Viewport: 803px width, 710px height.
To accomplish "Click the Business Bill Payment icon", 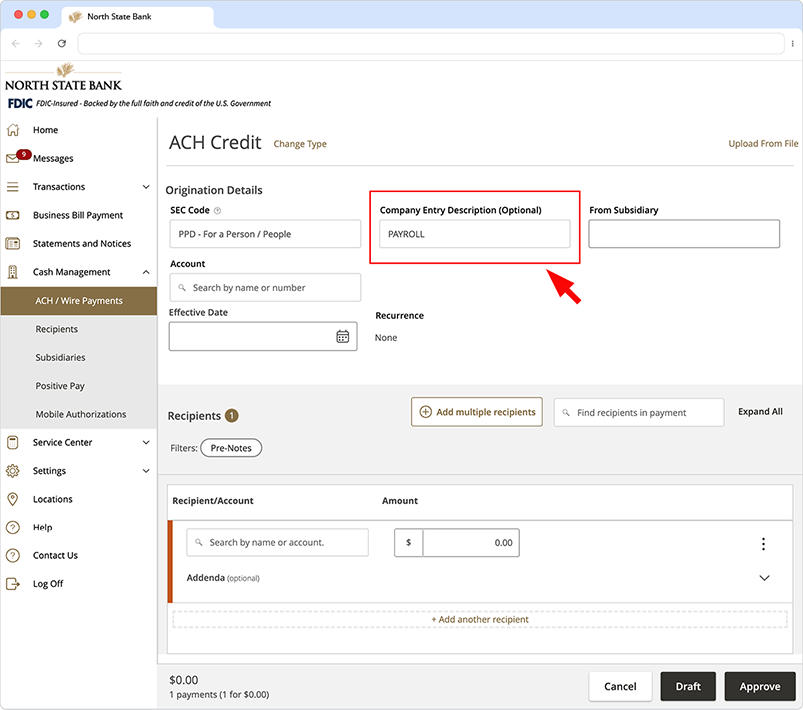I will coord(14,215).
